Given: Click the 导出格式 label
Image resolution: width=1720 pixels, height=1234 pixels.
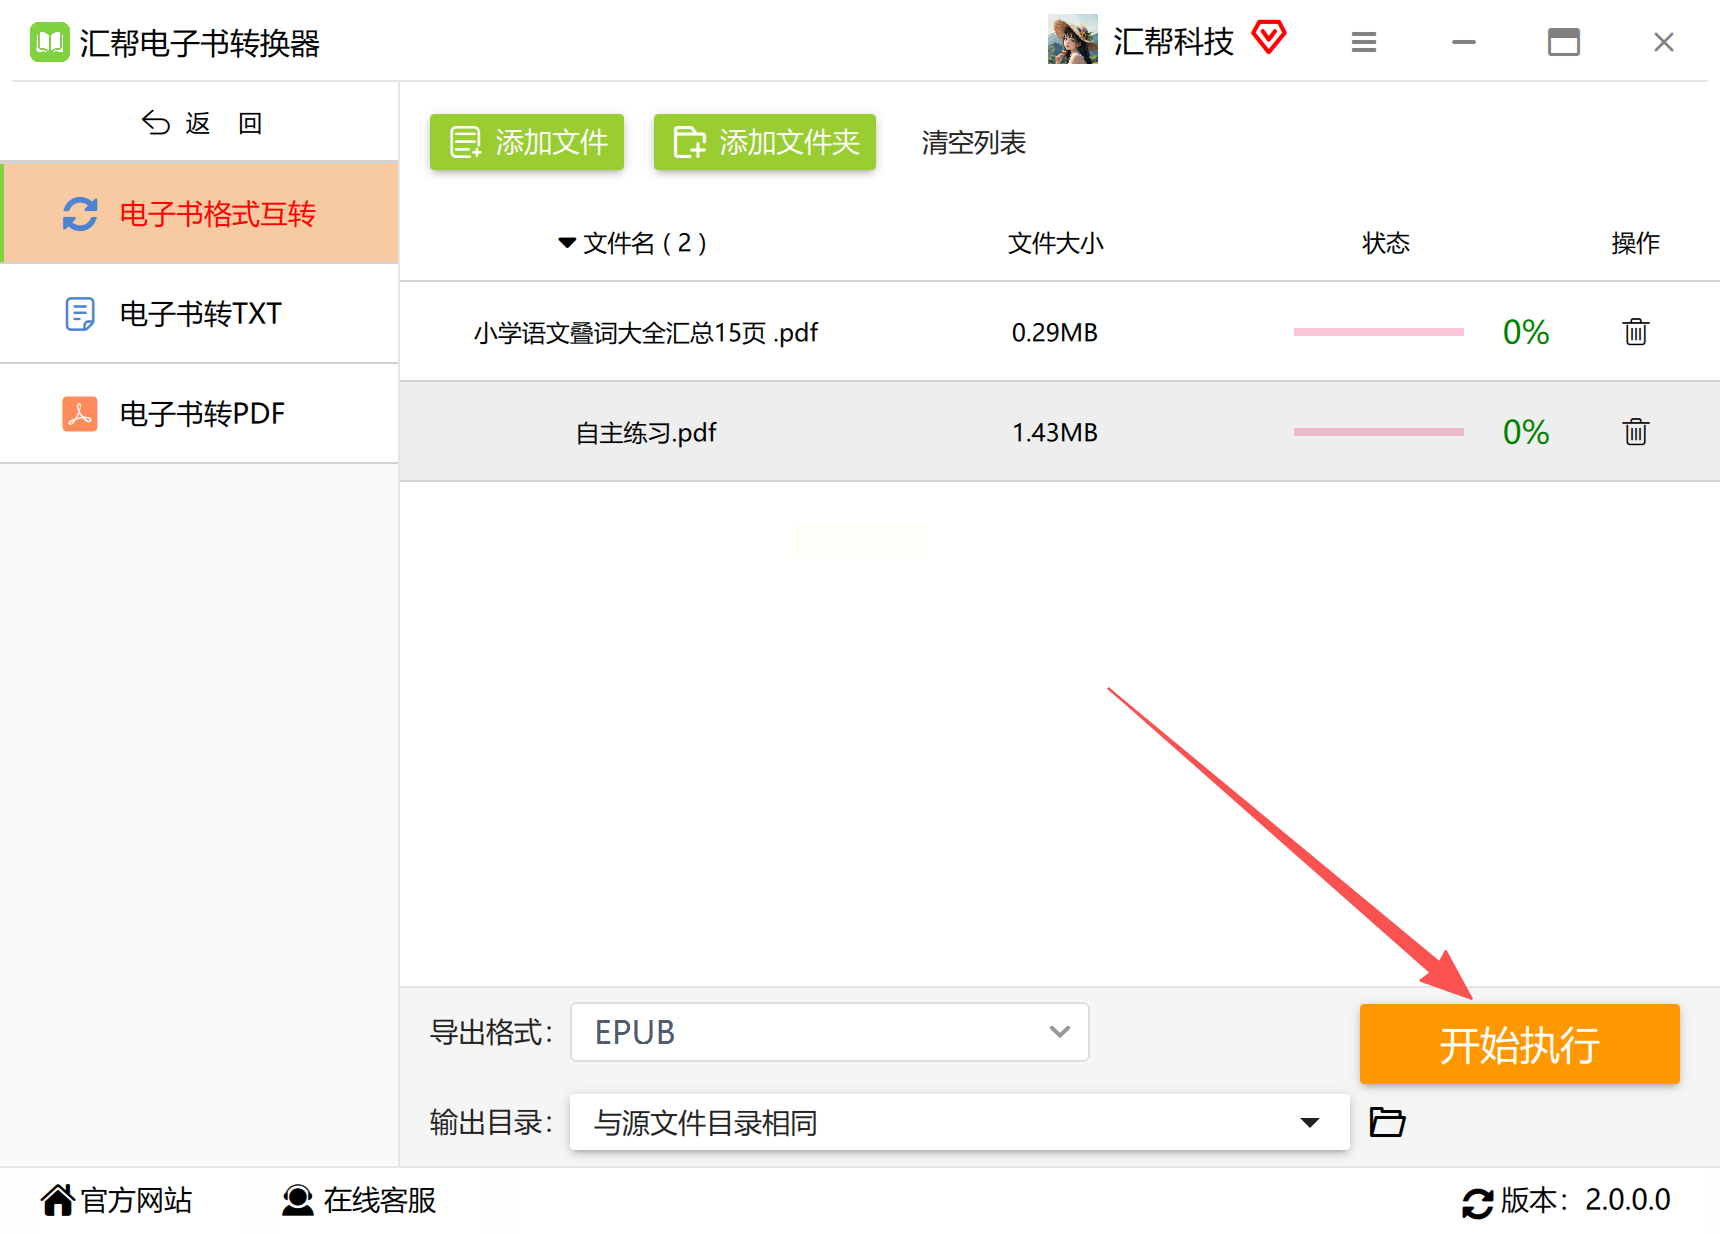Looking at the screenshot, I should (491, 1032).
